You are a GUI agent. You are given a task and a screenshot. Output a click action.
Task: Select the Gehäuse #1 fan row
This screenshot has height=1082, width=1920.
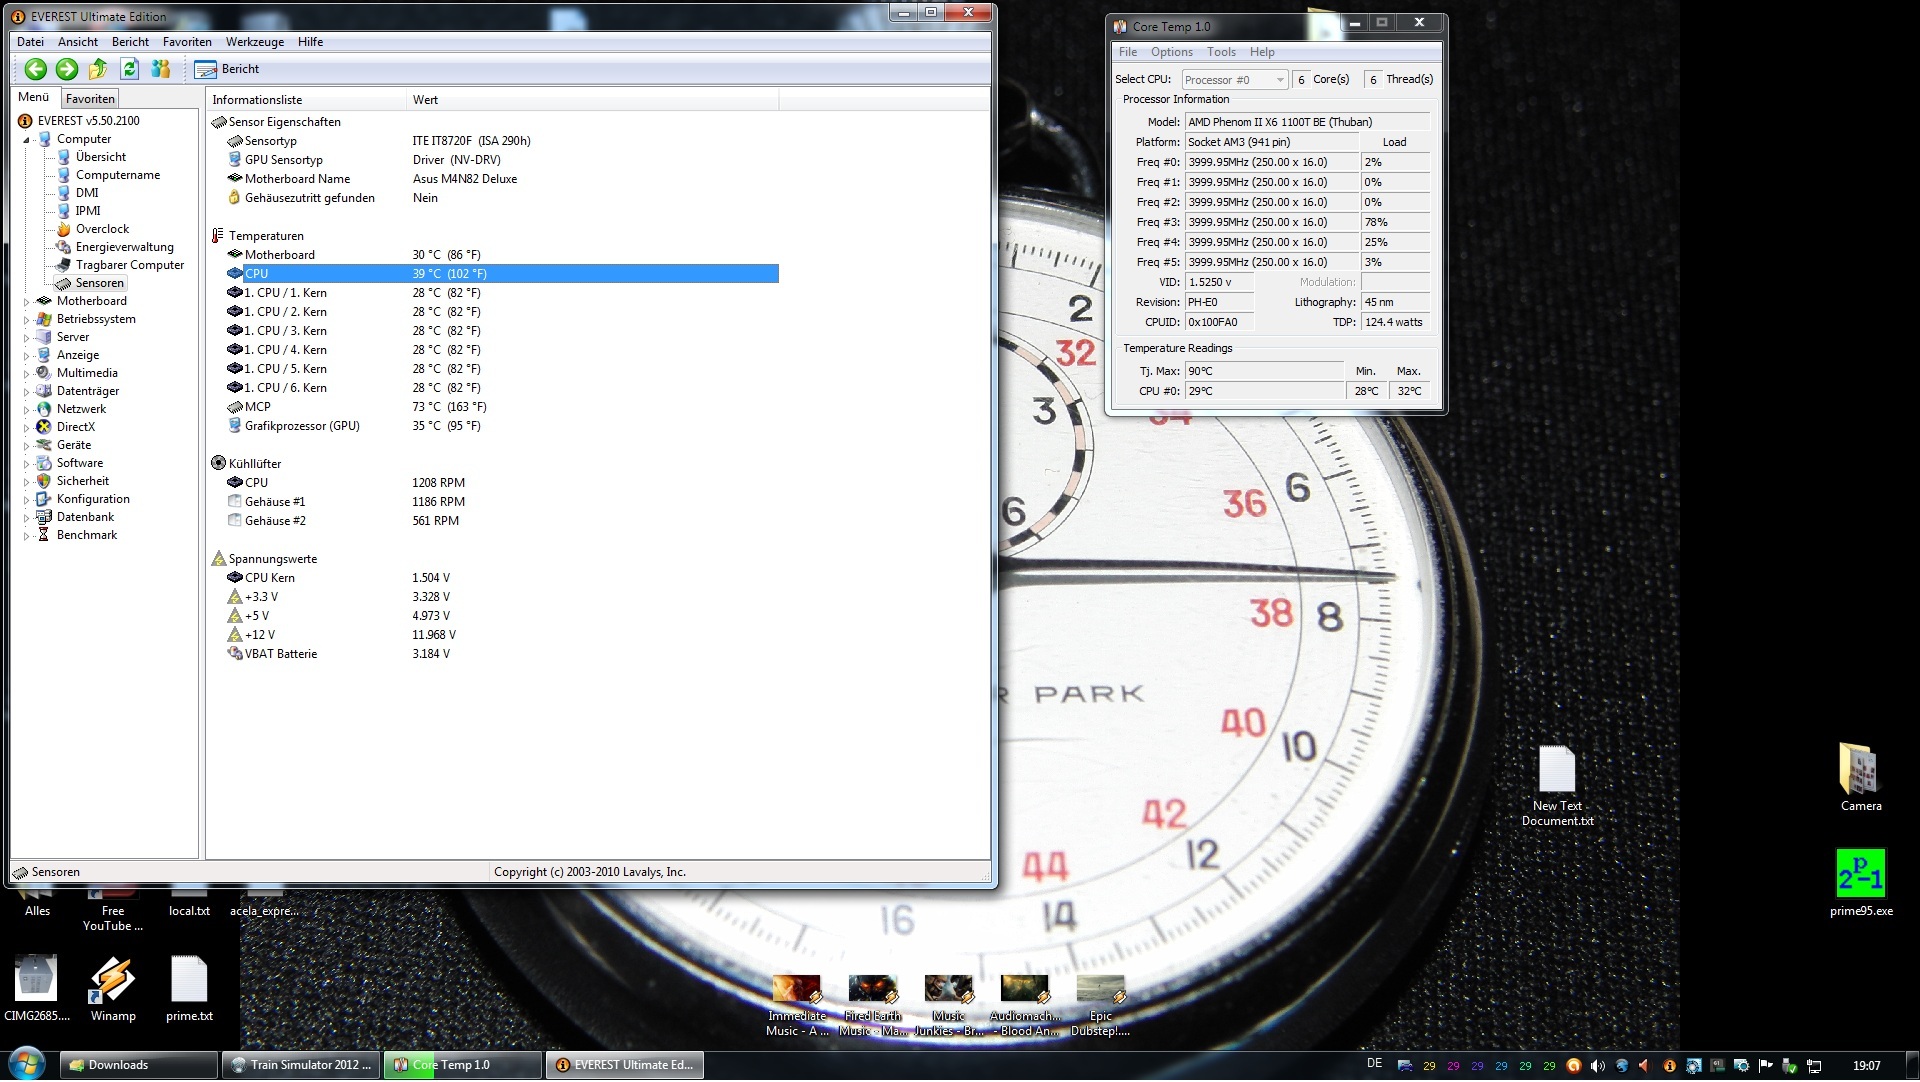[503, 502]
